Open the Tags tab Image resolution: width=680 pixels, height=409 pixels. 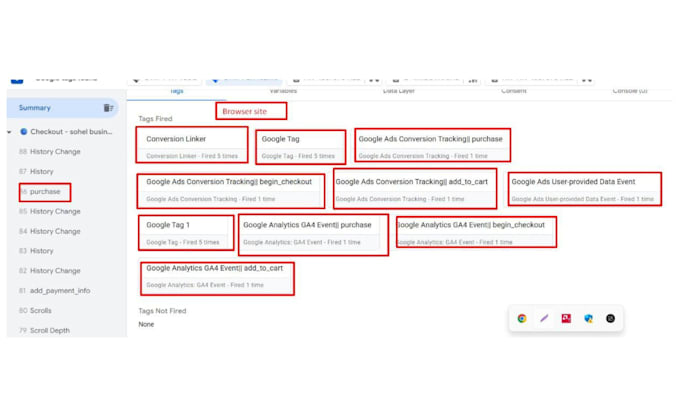(177, 91)
